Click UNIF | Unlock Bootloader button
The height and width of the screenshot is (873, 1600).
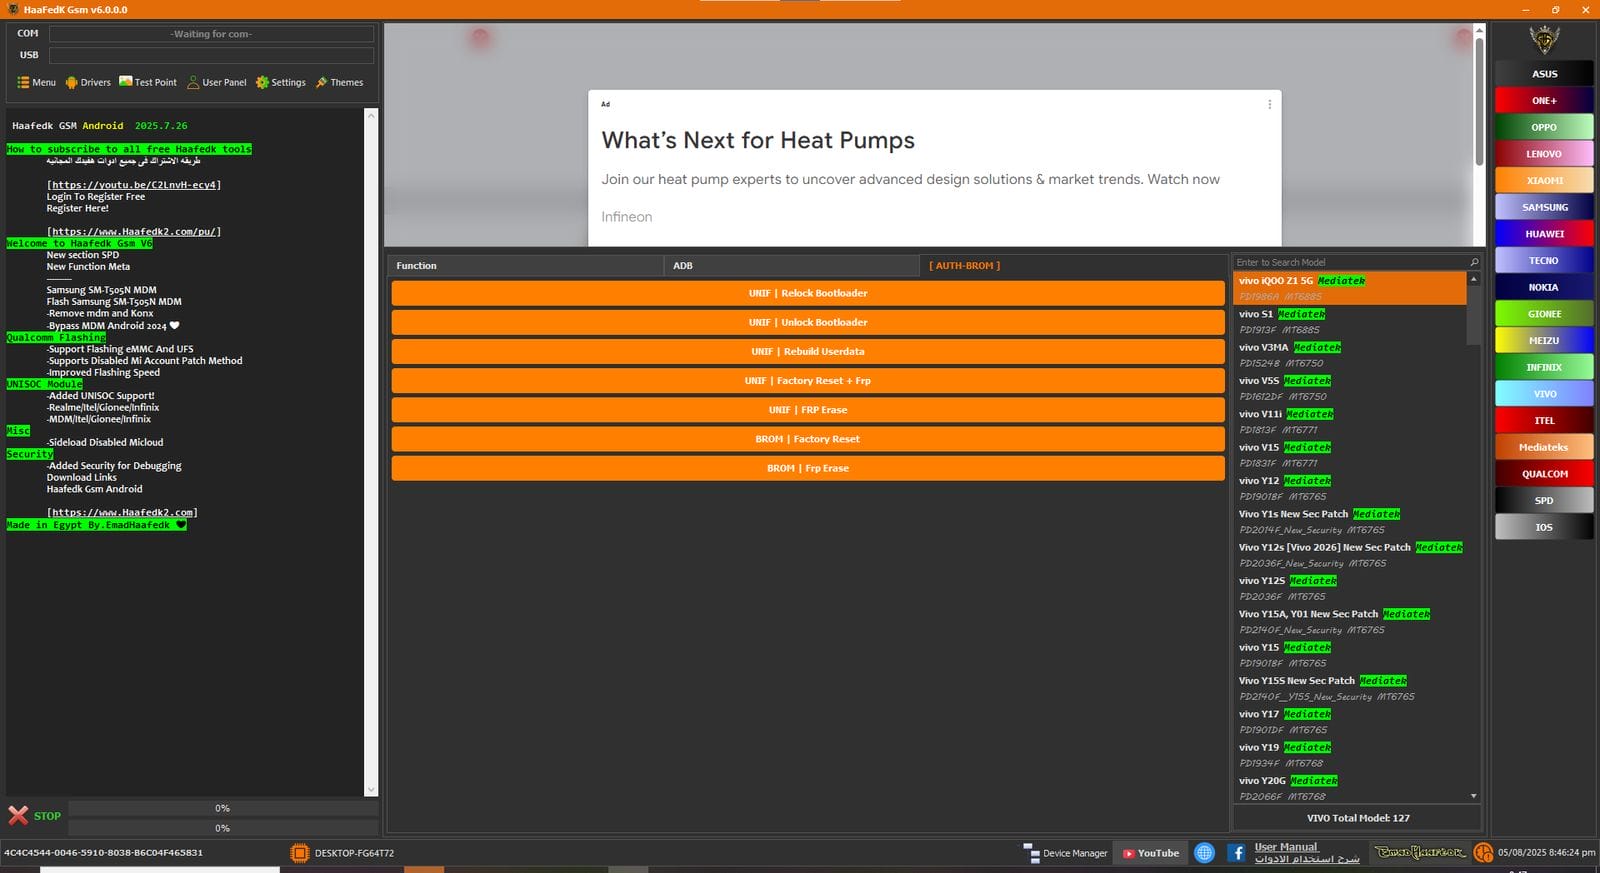tap(807, 323)
